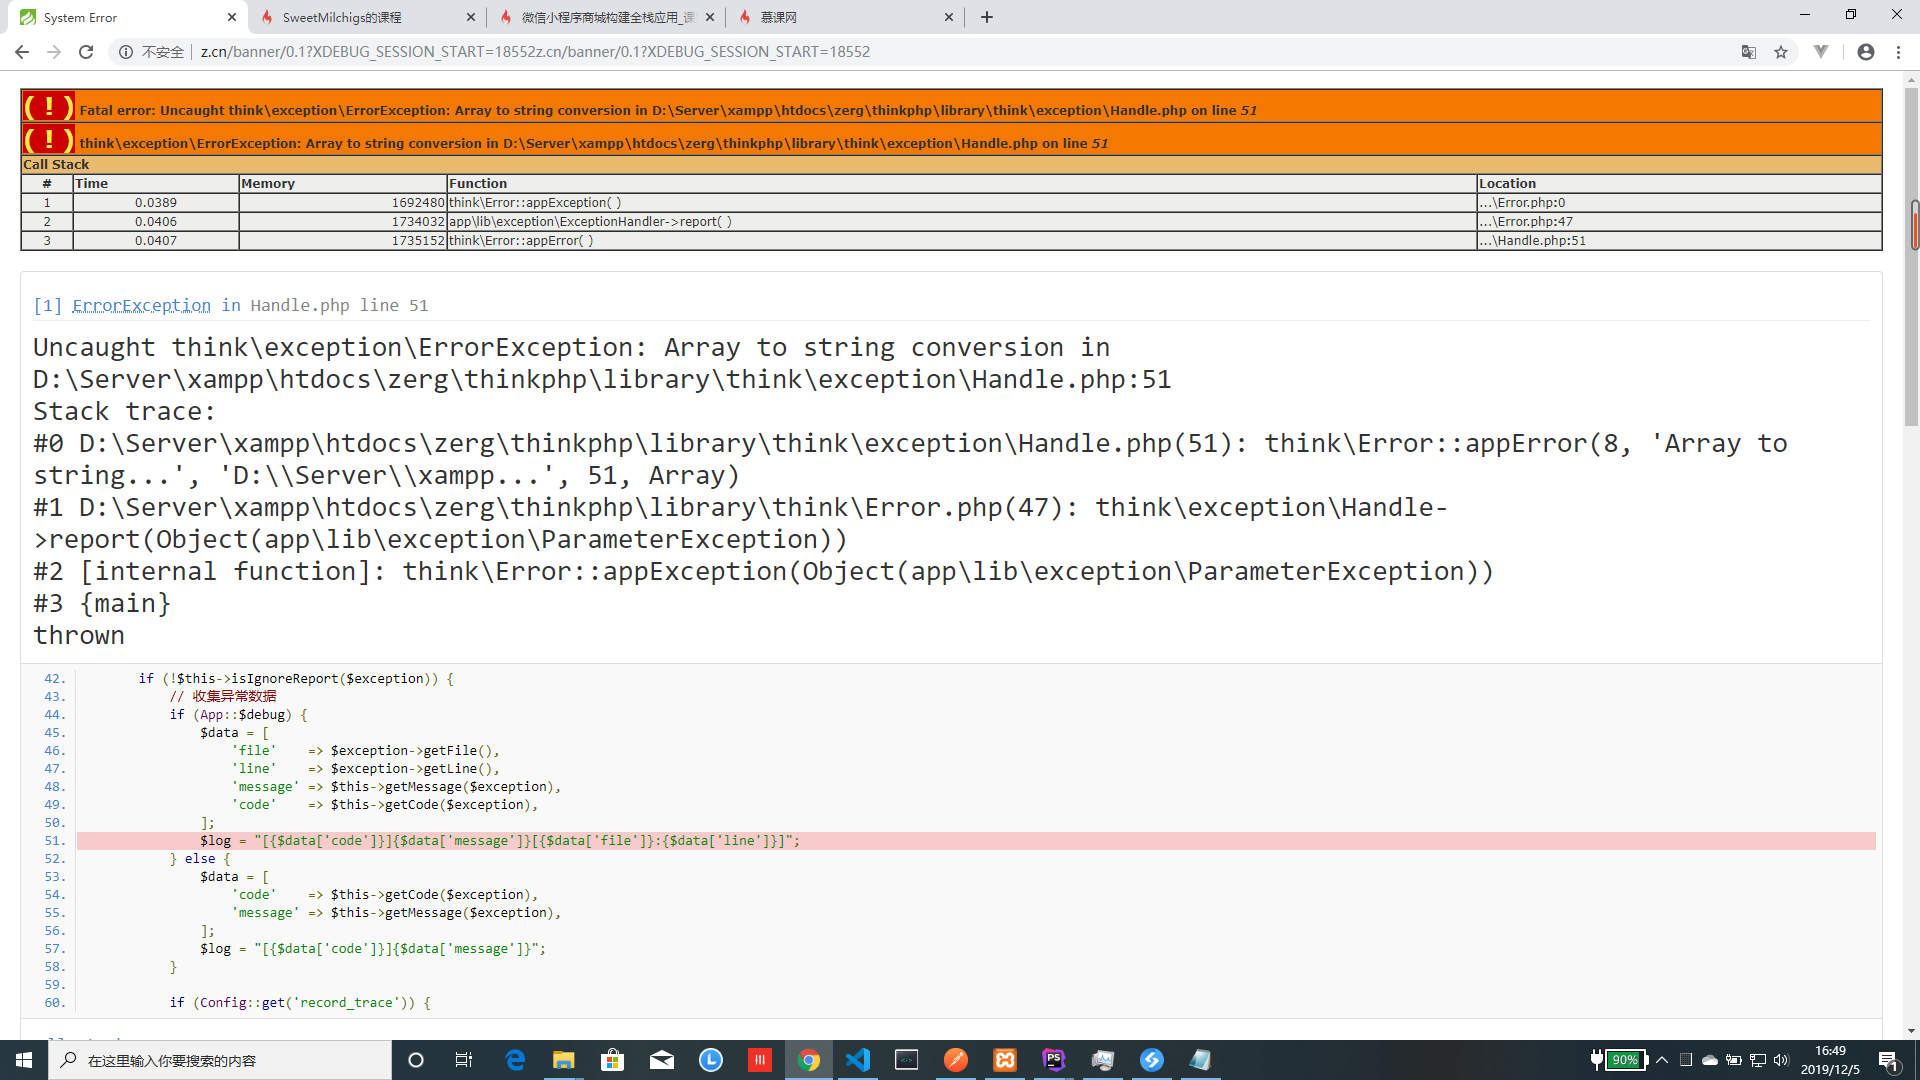Image resolution: width=1920 pixels, height=1080 pixels.
Task: Open the notification action center
Action: (x=1889, y=1061)
